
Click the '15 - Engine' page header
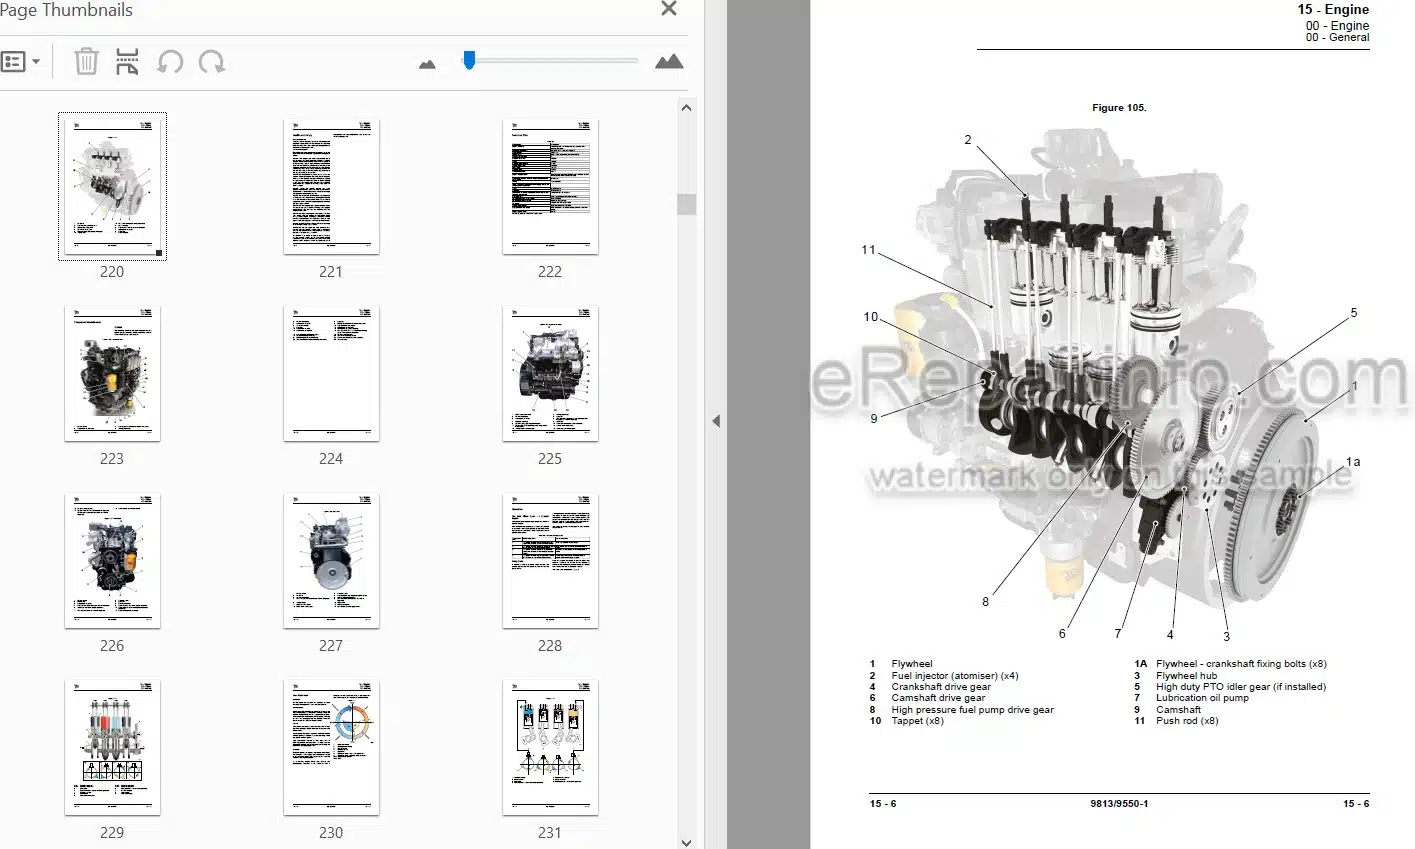click(1333, 9)
